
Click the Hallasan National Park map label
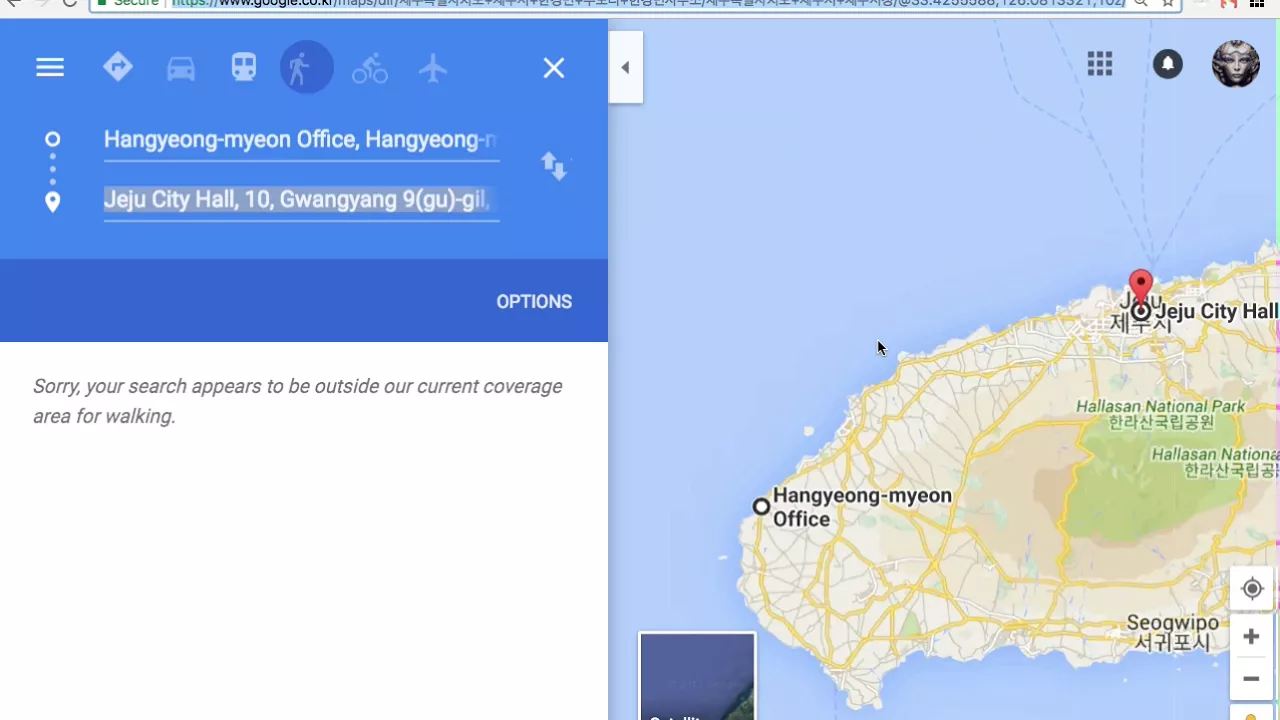click(1161, 414)
